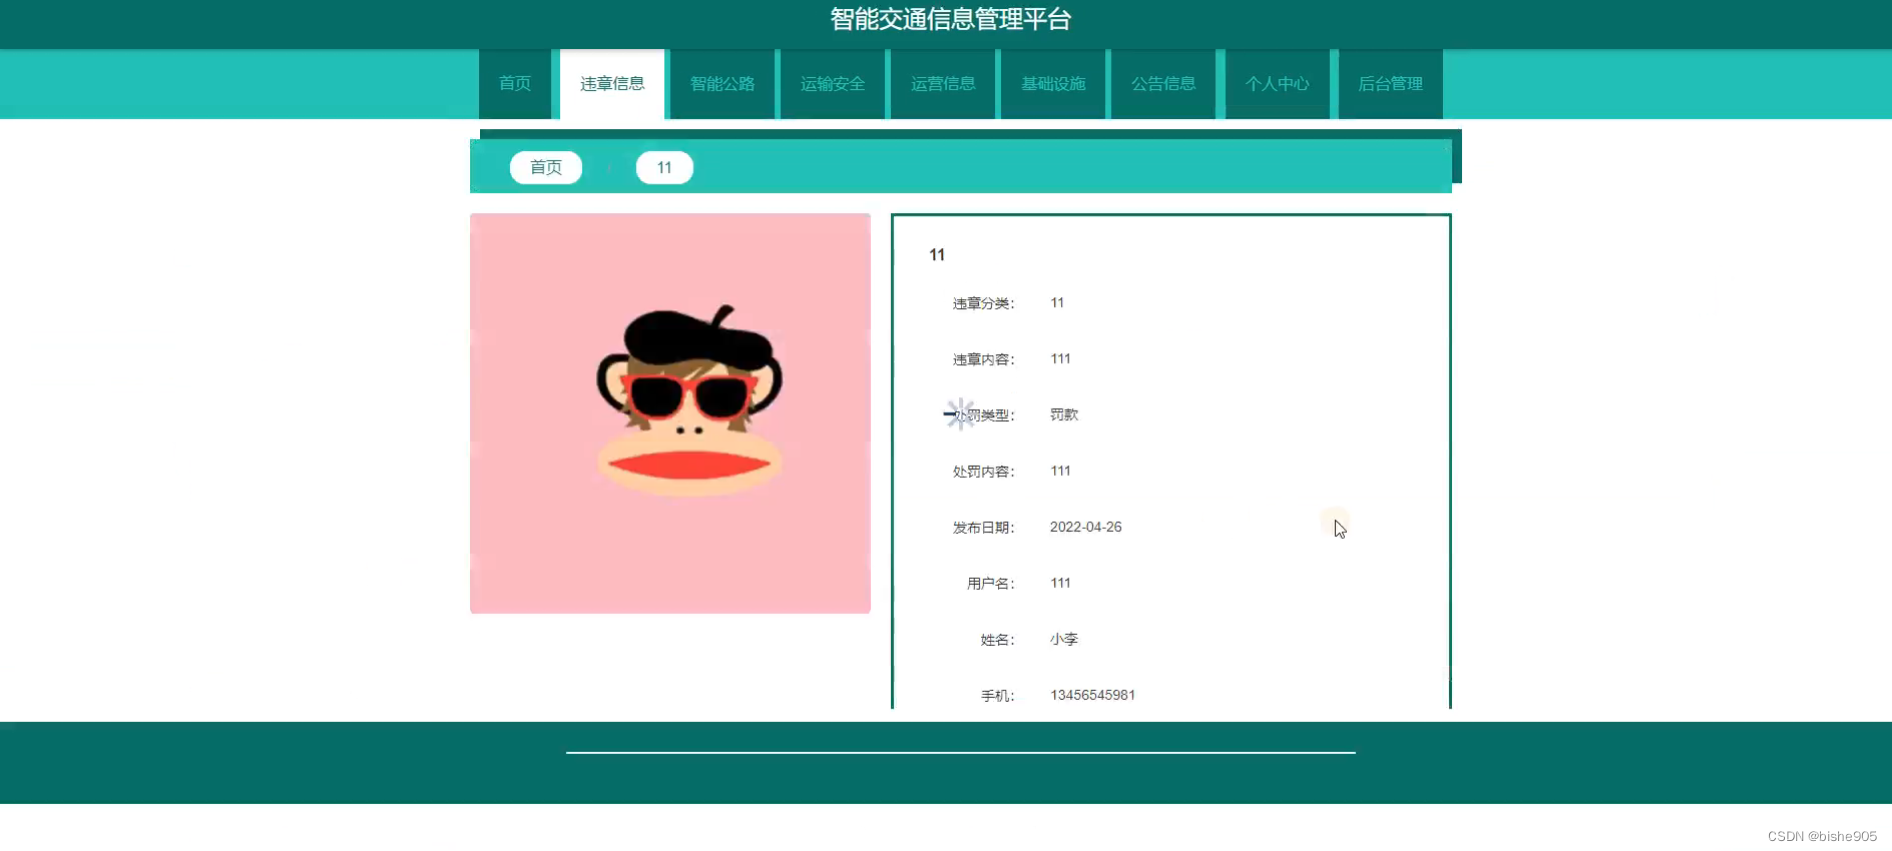Select the 违章信息 navigation tab
The width and height of the screenshot is (1892, 851).
click(x=612, y=84)
